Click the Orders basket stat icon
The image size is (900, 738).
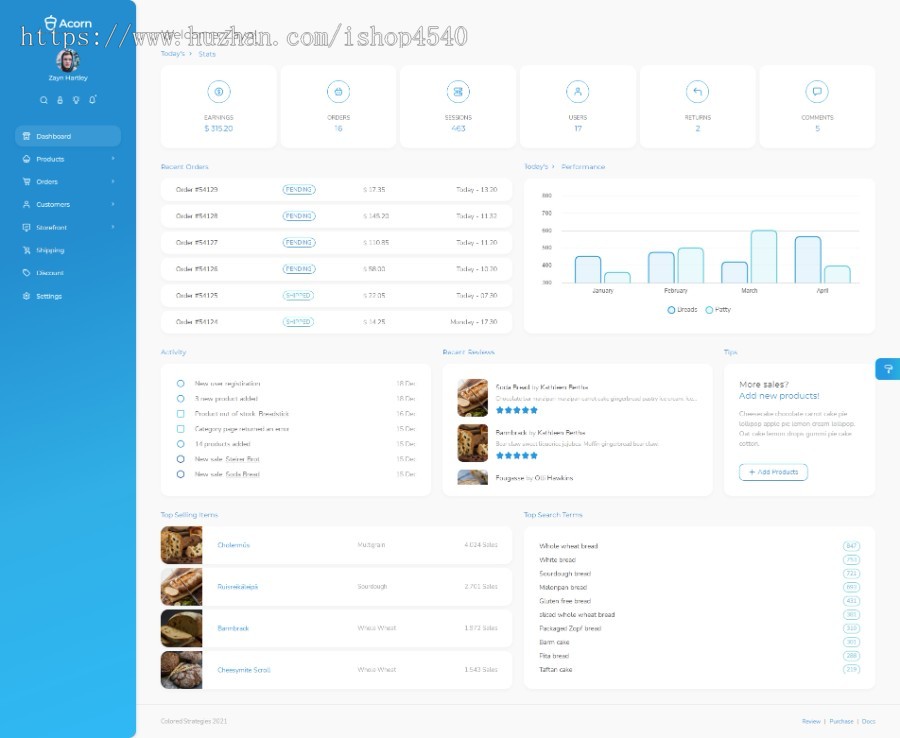[x=339, y=92]
